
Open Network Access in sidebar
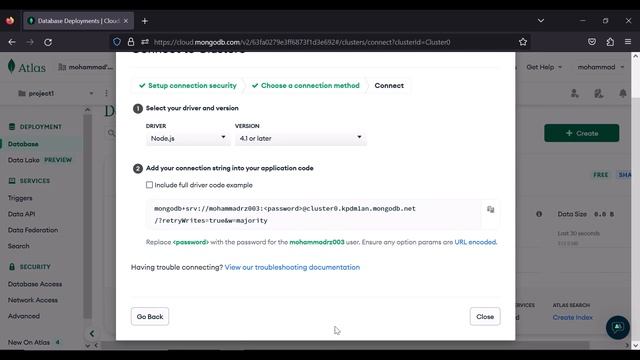coord(33,300)
